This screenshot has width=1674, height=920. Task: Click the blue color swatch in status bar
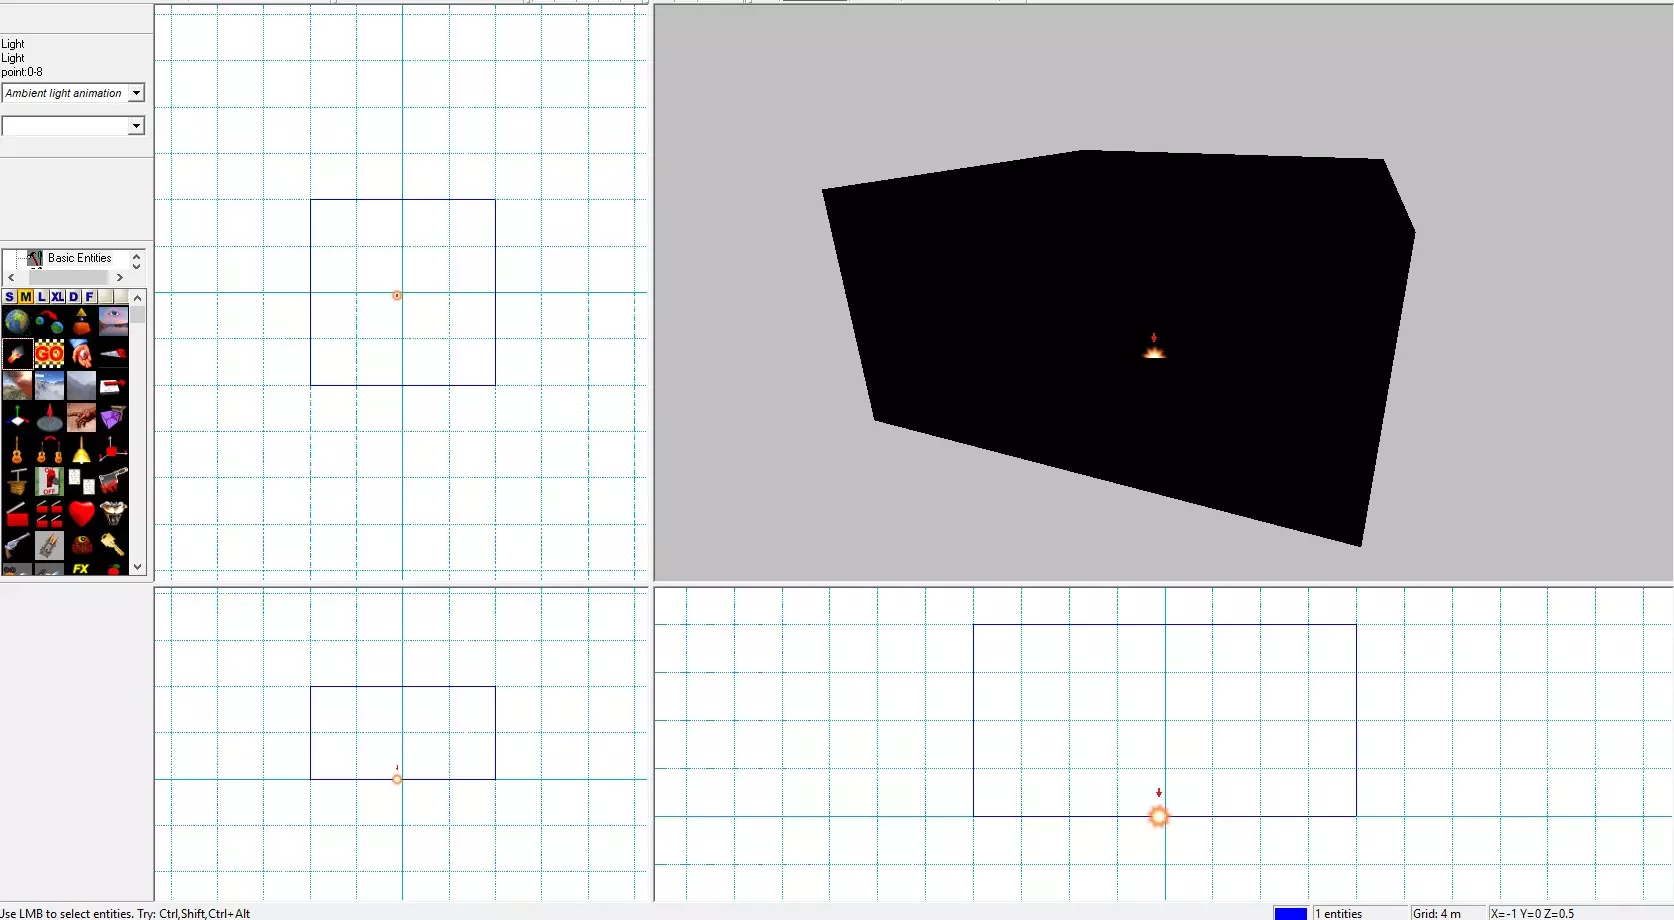pyautogui.click(x=1290, y=913)
